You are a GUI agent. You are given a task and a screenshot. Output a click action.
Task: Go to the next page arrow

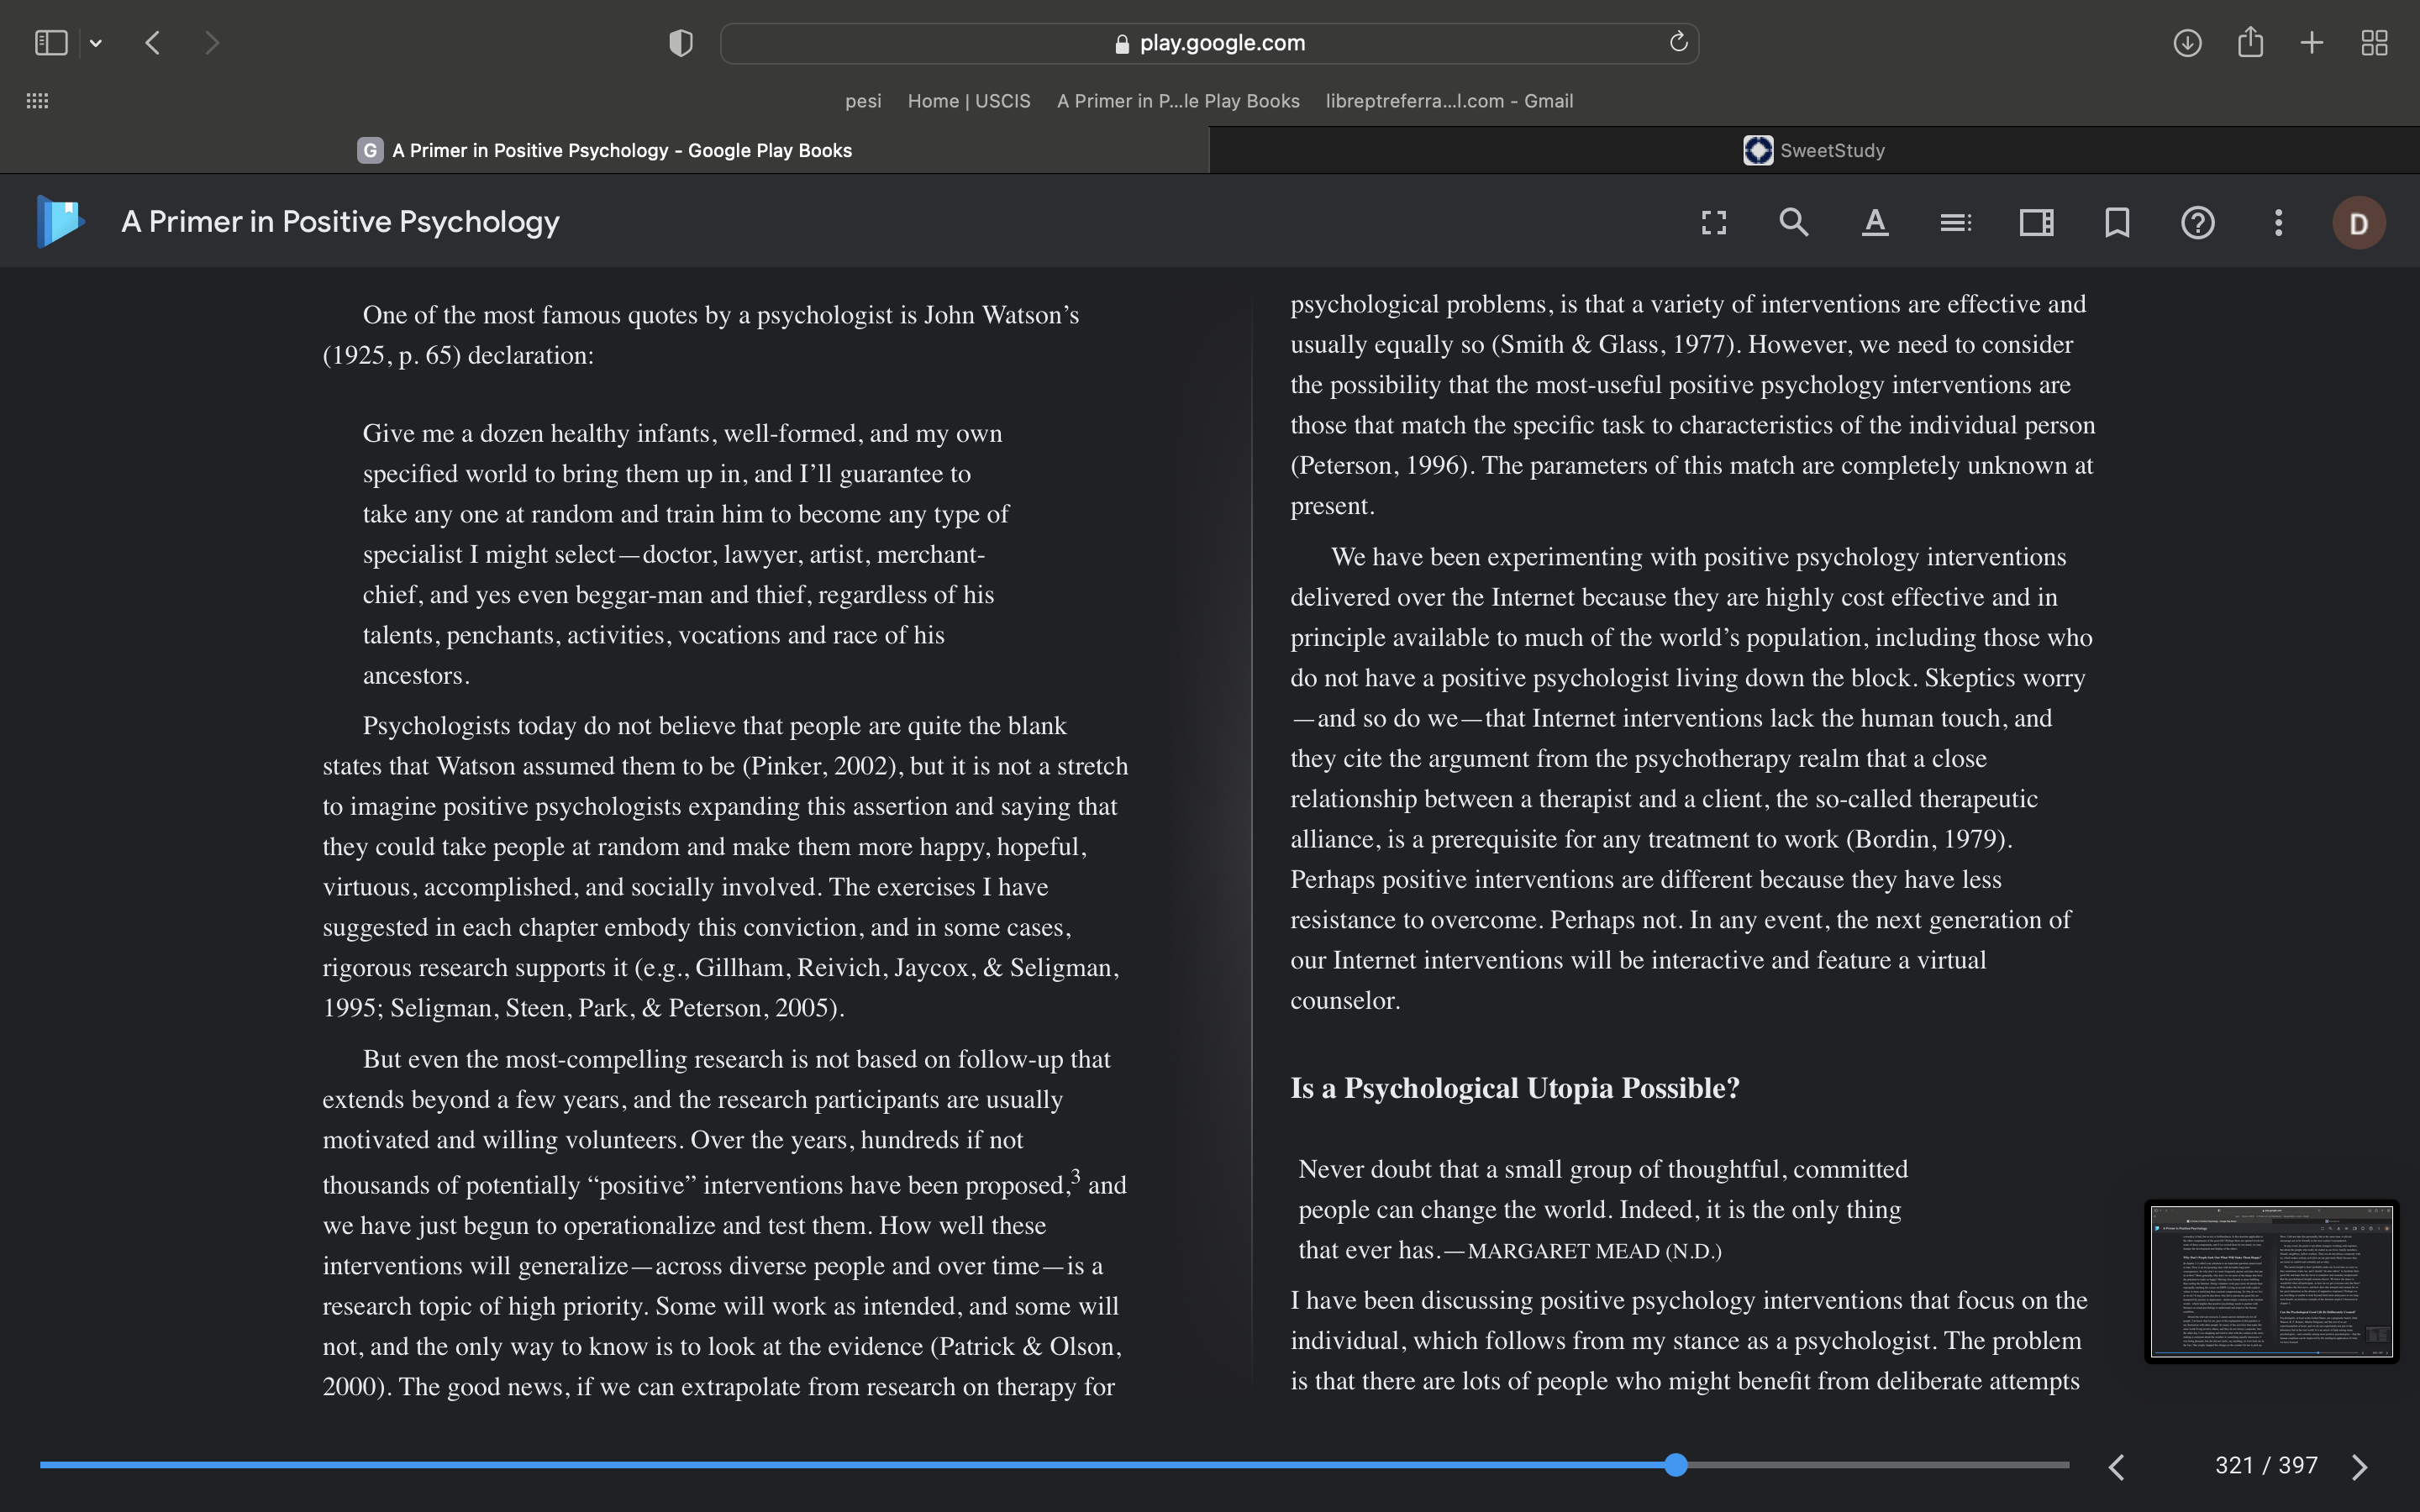tap(2359, 1466)
